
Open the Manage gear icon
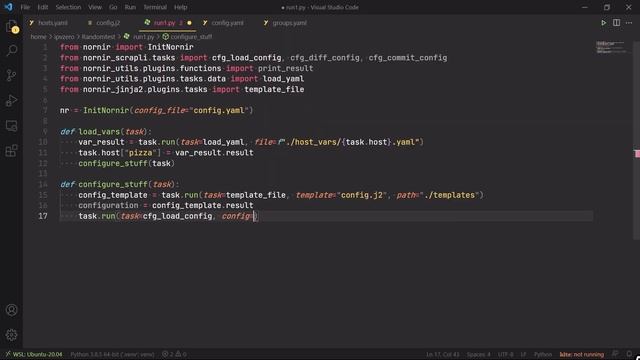pos(11,335)
